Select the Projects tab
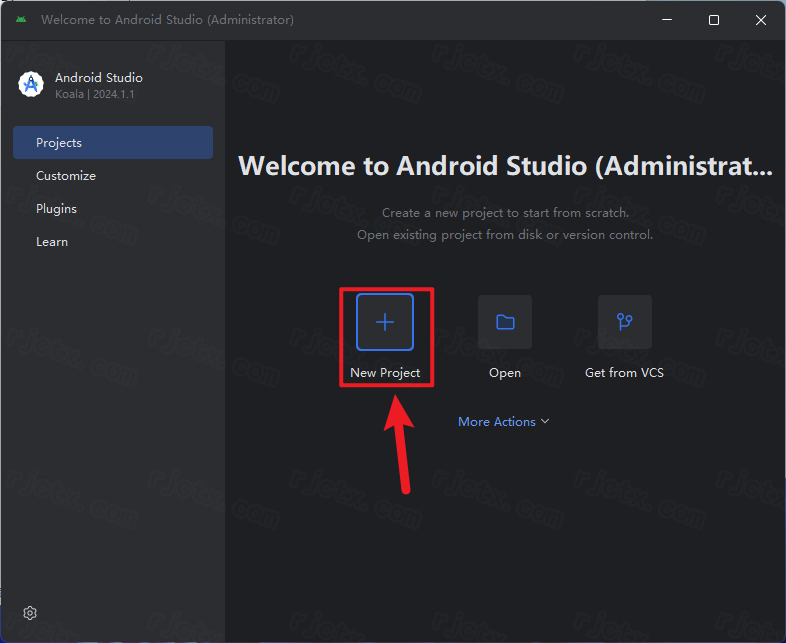 pos(113,142)
